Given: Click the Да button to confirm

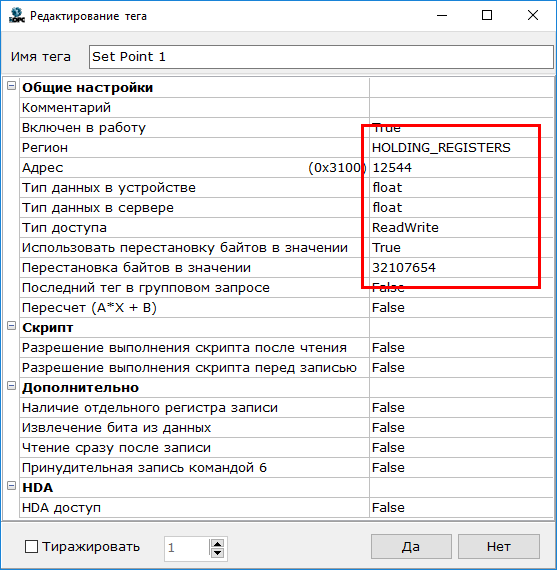Looking at the screenshot, I should click(411, 546).
